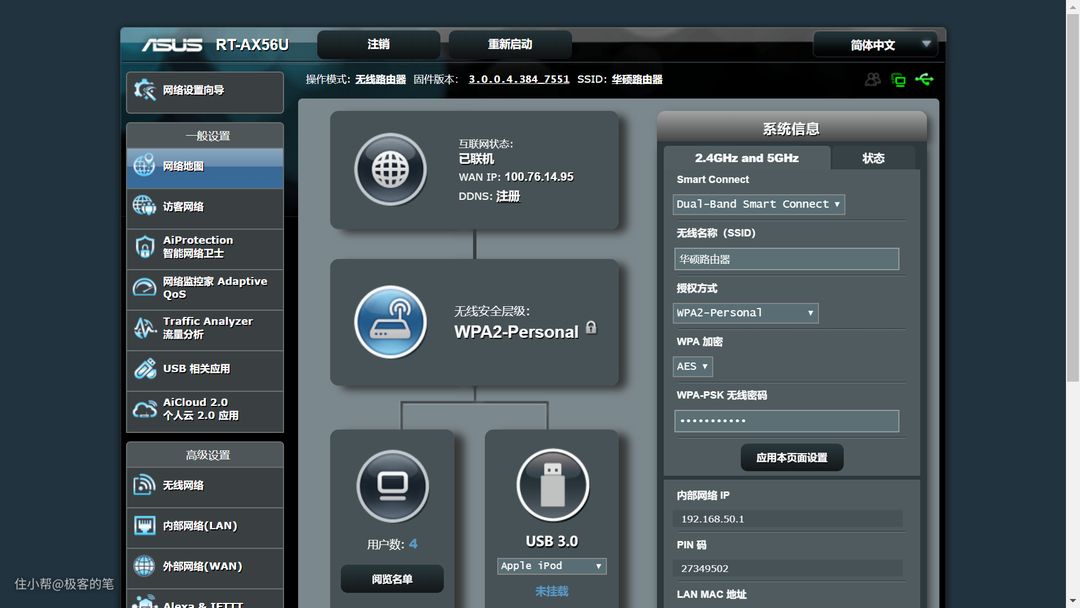Expand the Apple iPod USB device dropdown
Viewport: 1080px width, 608px height.
552,566
